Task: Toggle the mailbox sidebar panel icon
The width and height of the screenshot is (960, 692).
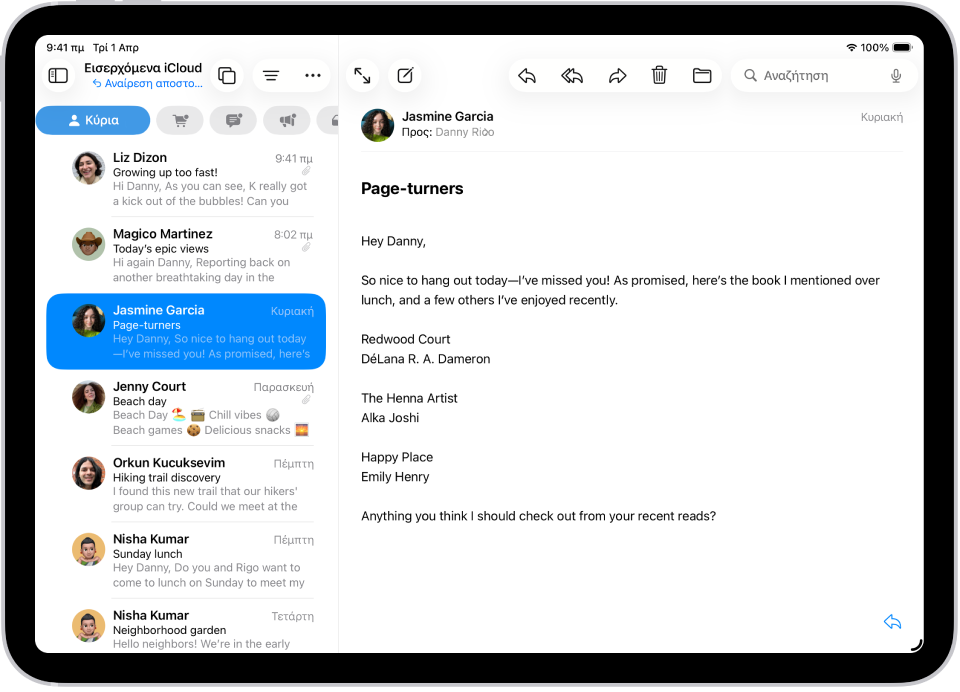Action: click(58, 76)
